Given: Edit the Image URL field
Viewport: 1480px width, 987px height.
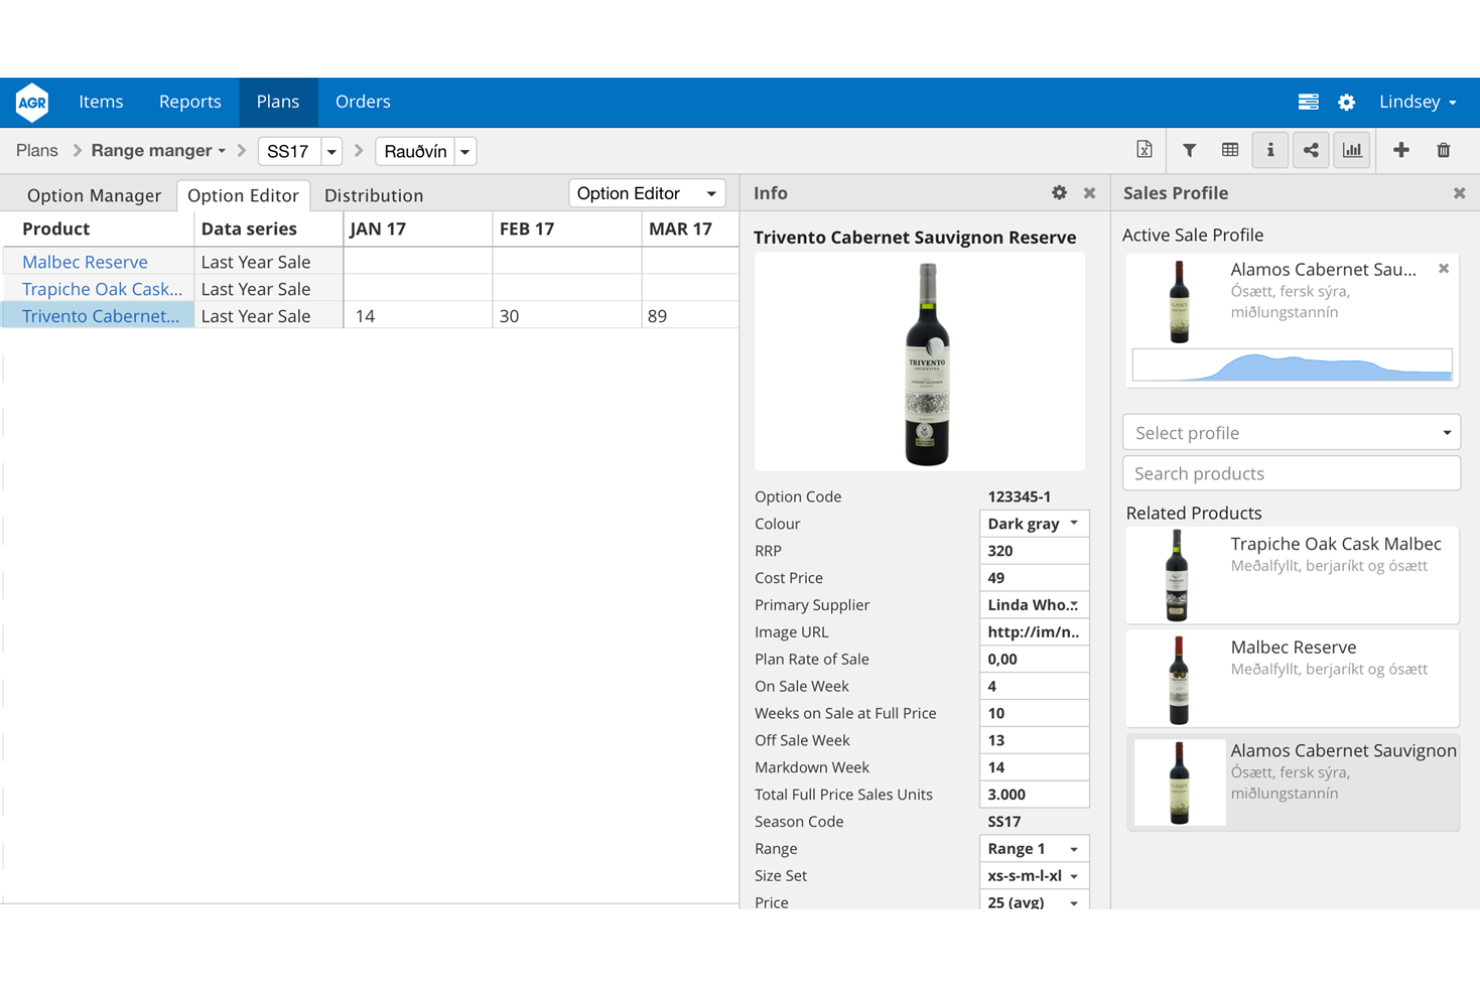Looking at the screenshot, I should click(x=1033, y=631).
